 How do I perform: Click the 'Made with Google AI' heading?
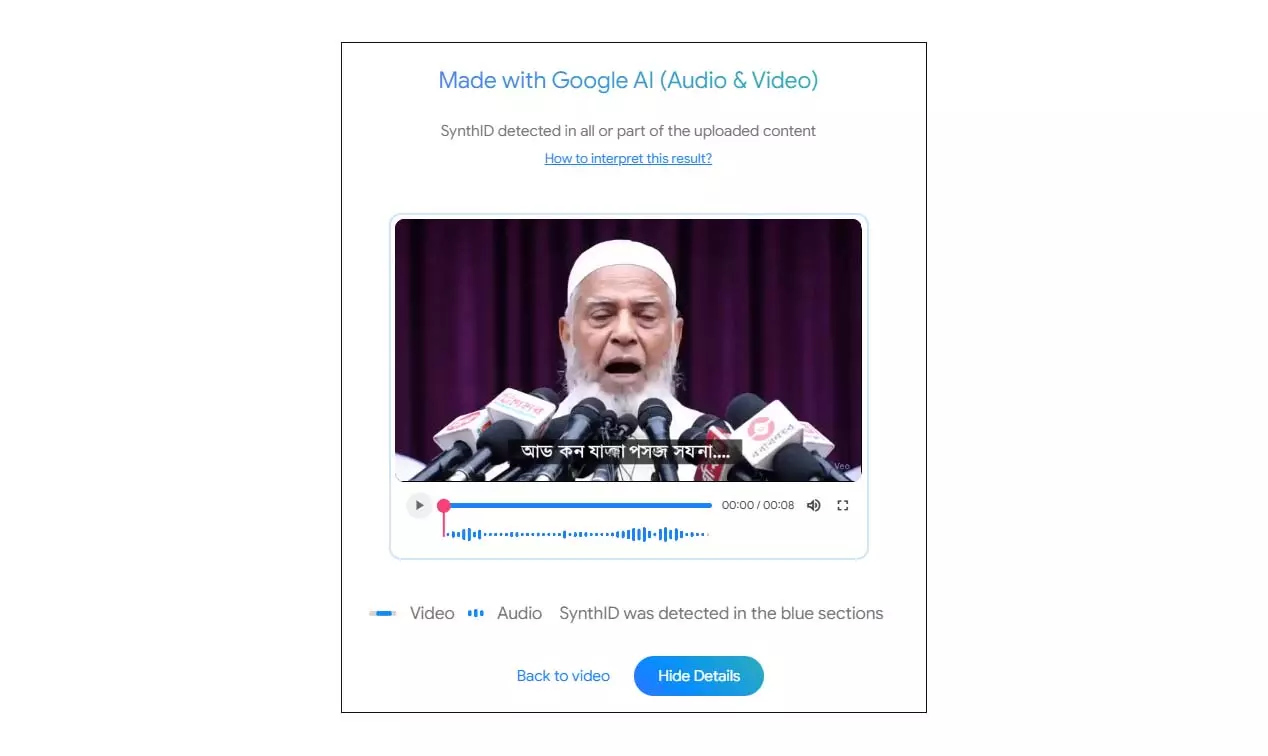[628, 80]
